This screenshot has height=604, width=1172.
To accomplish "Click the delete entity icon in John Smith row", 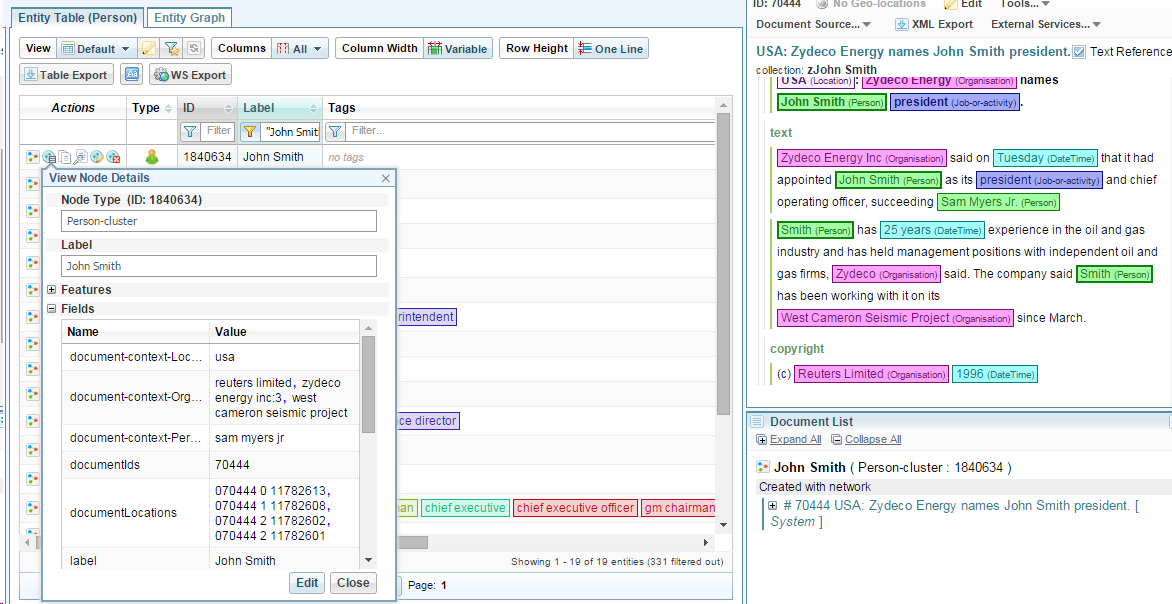I will point(114,157).
